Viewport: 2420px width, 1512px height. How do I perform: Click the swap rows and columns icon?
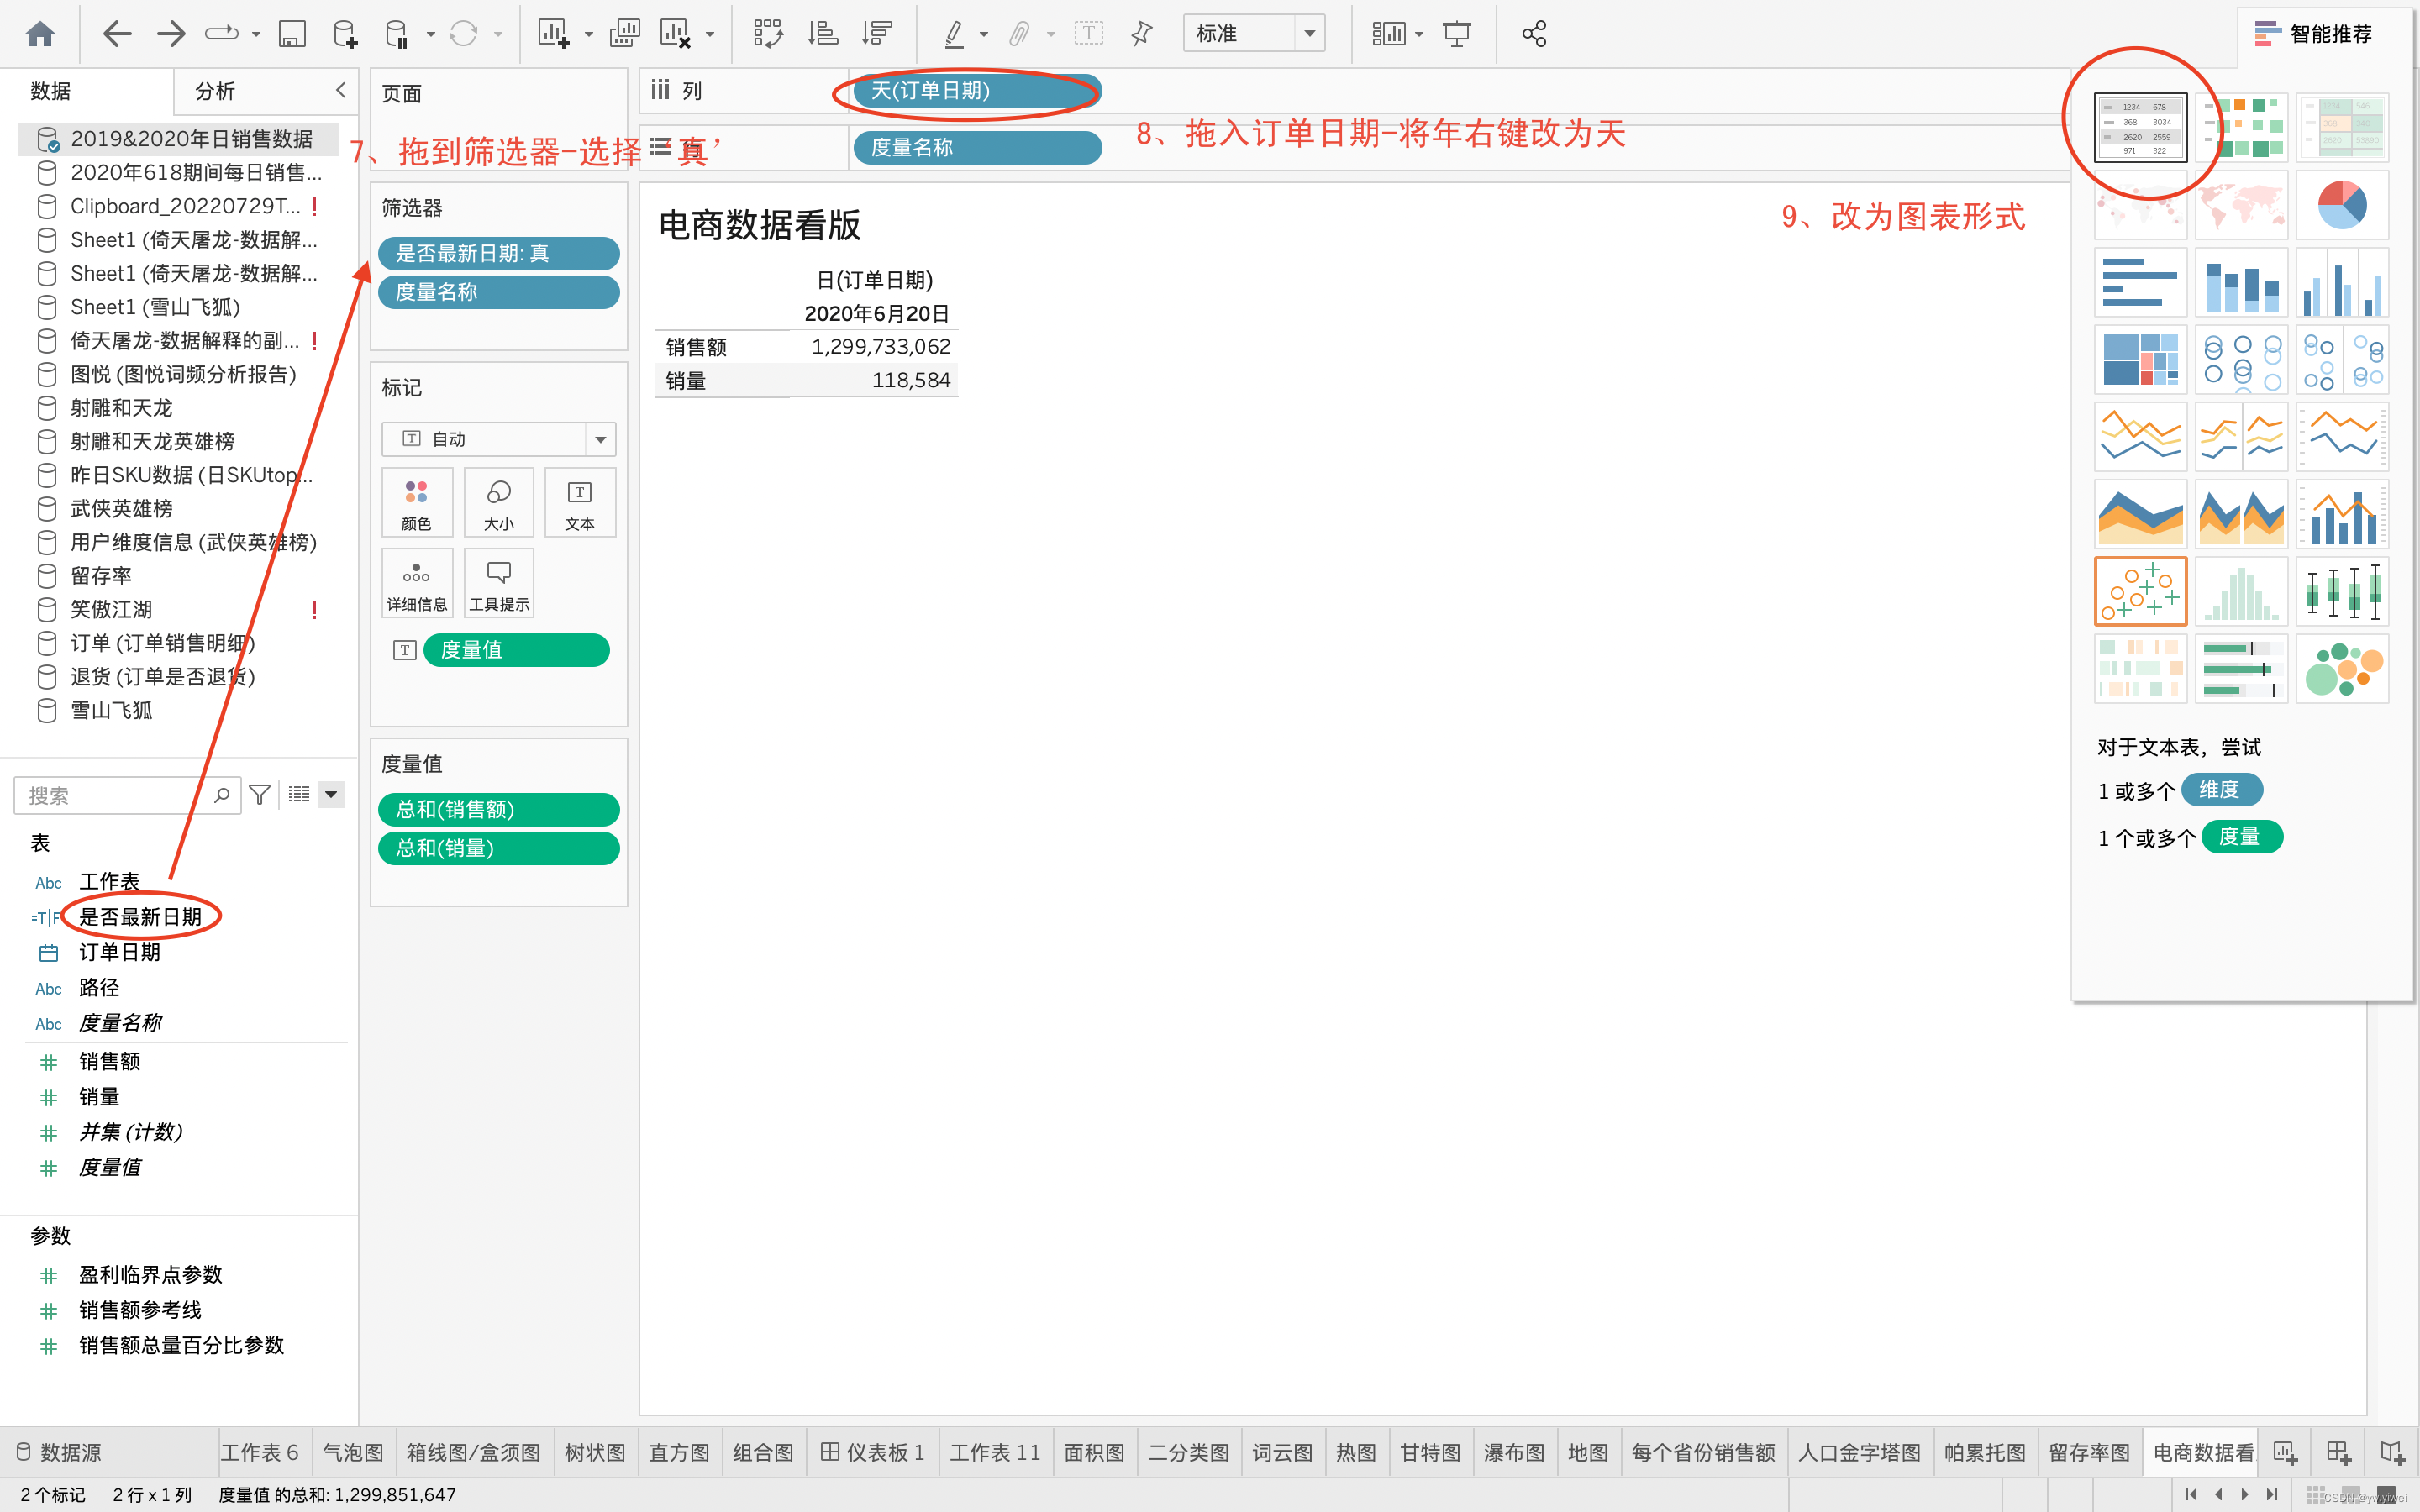767,34
